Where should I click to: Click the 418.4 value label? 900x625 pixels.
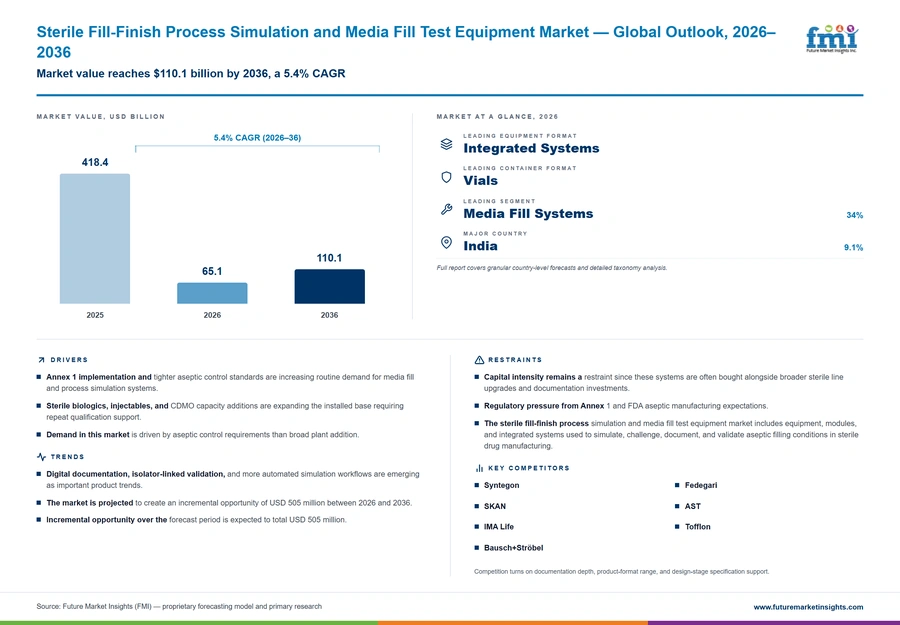pyautogui.click(x=95, y=162)
